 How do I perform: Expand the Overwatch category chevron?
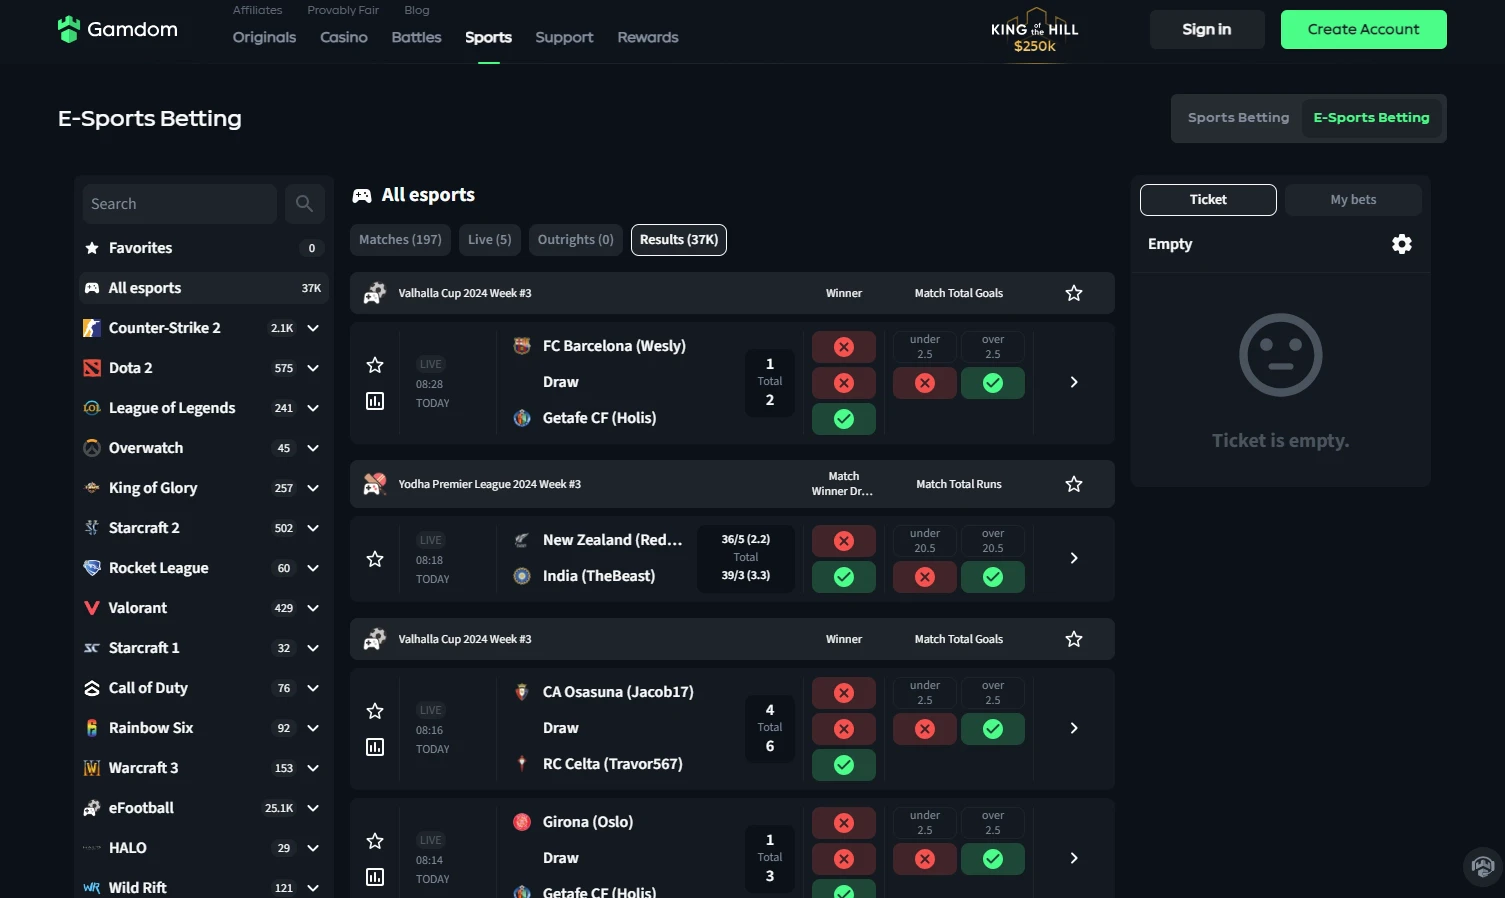click(313, 448)
